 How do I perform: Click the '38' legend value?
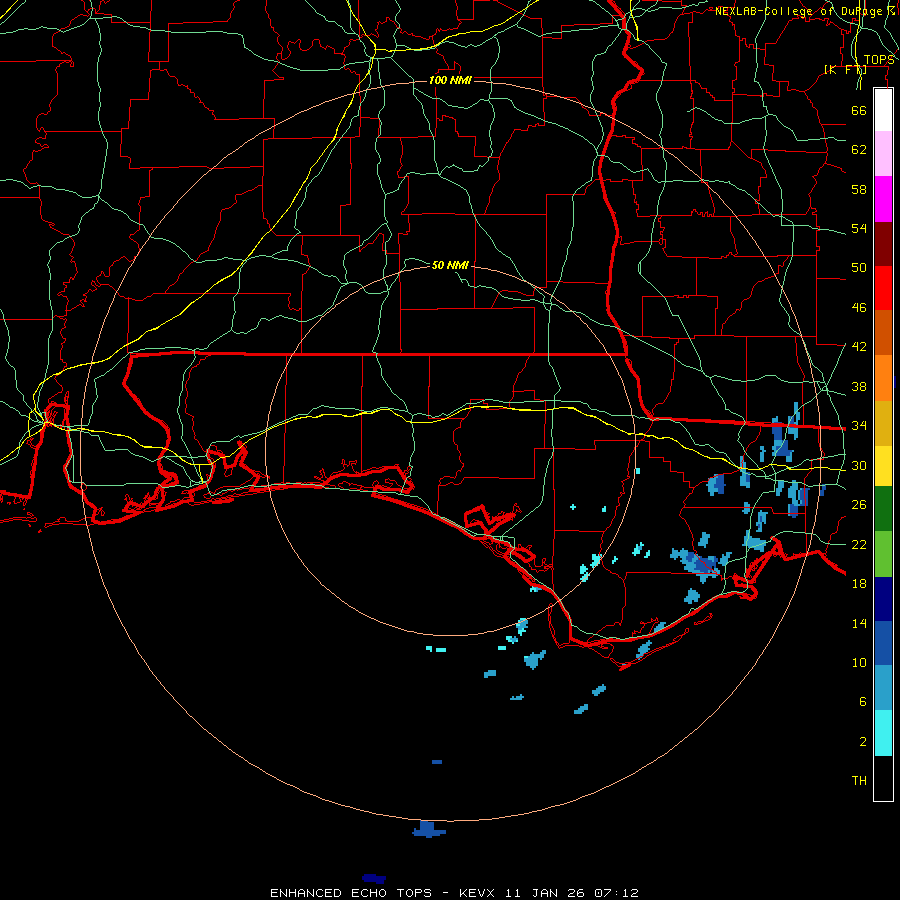click(859, 386)
